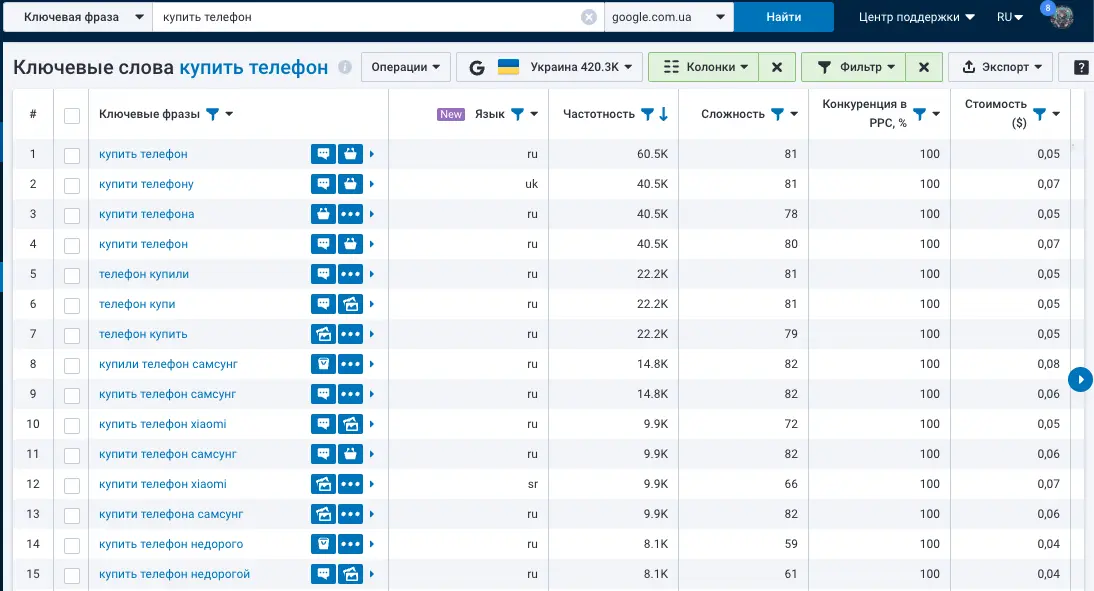Screen dimensions: 1094x591
Task: Click the 'New' badge near 'Язык' header
Action: coord(451,114)
